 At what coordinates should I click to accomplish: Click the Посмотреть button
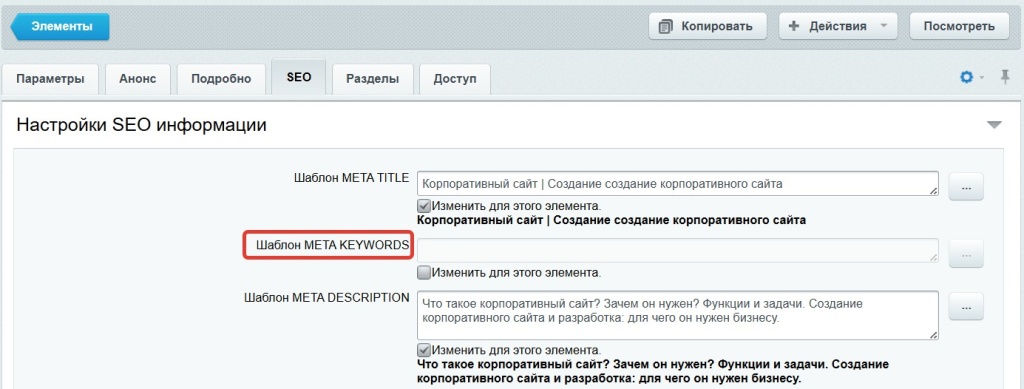pyautogui.click(x=959, y=26)
